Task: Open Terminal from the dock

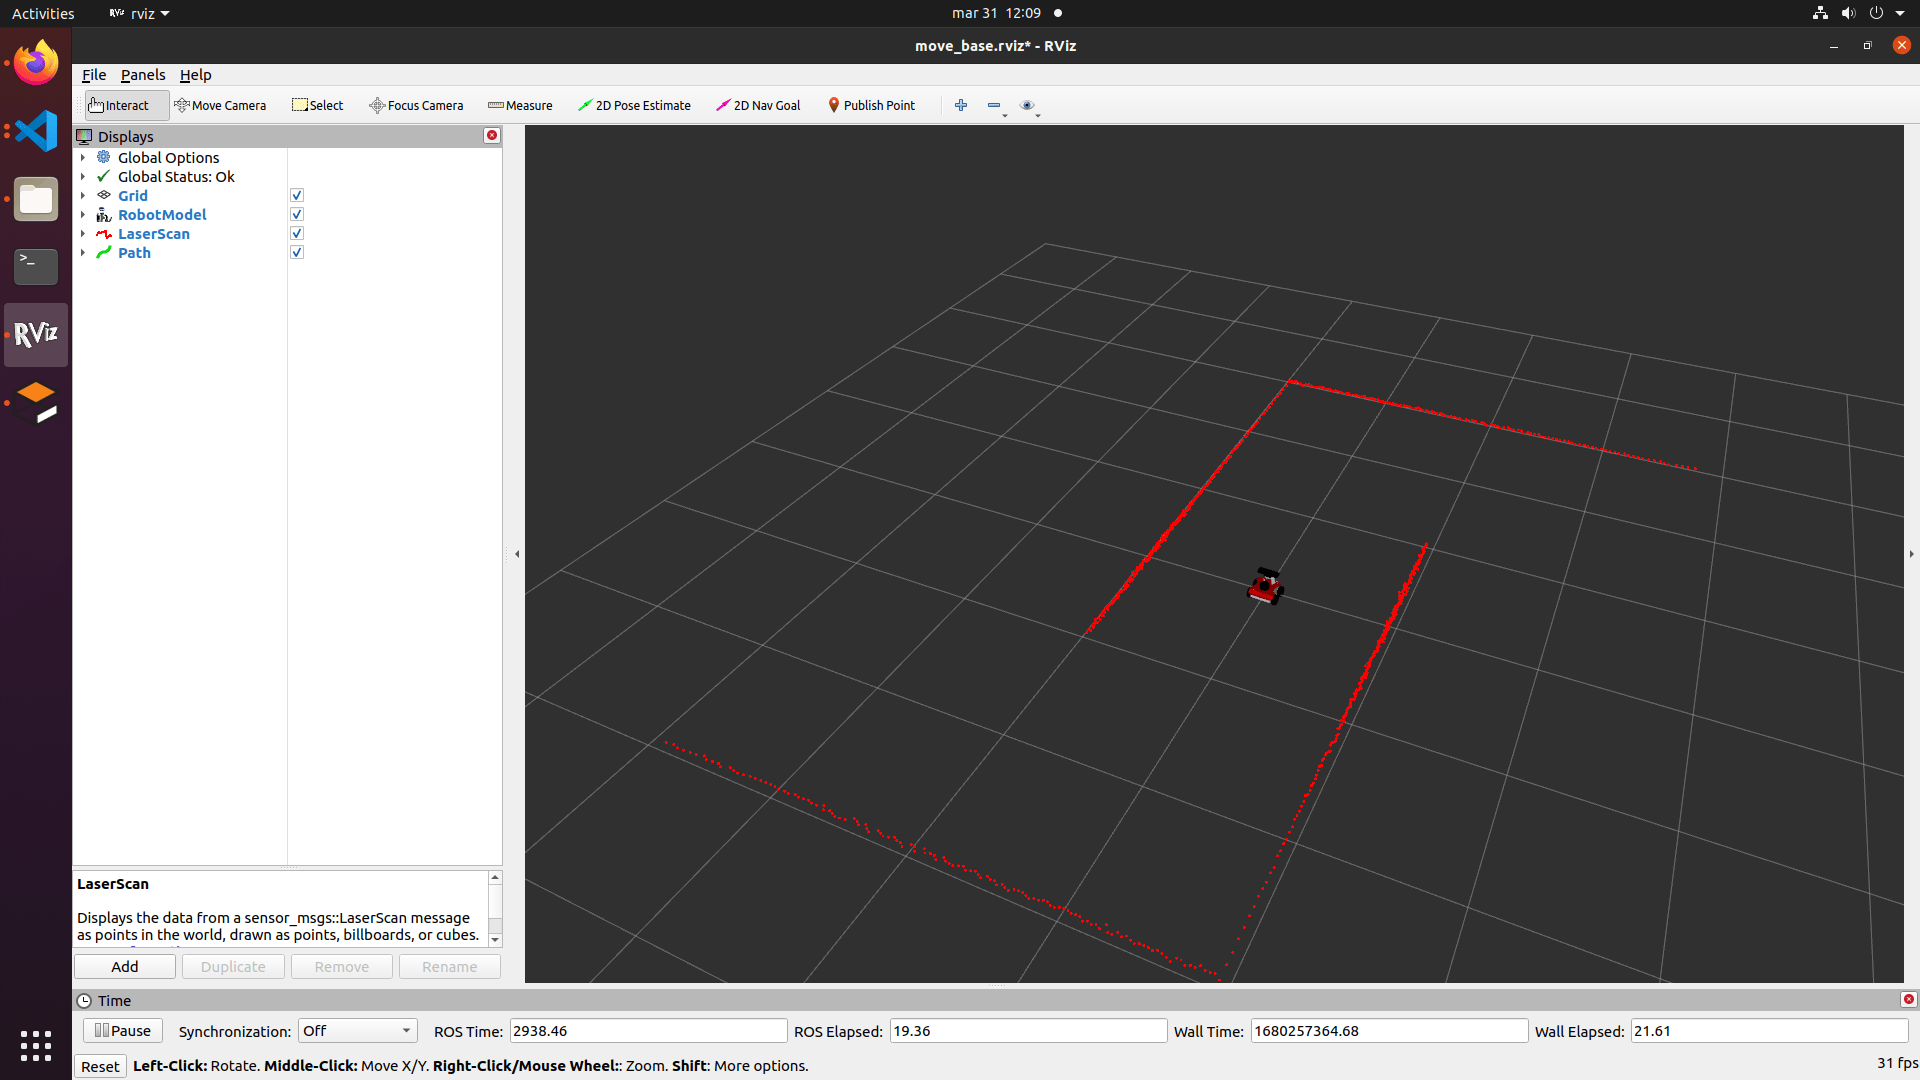Action: (36, 267)
